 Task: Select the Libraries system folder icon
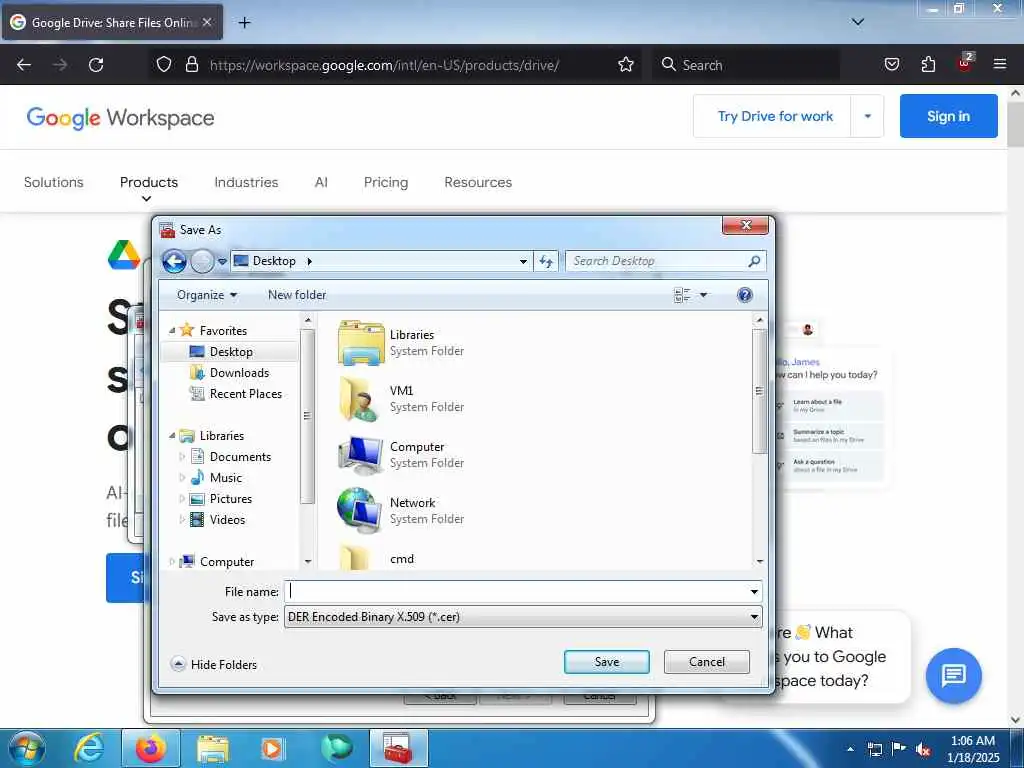tap(360, 343)
